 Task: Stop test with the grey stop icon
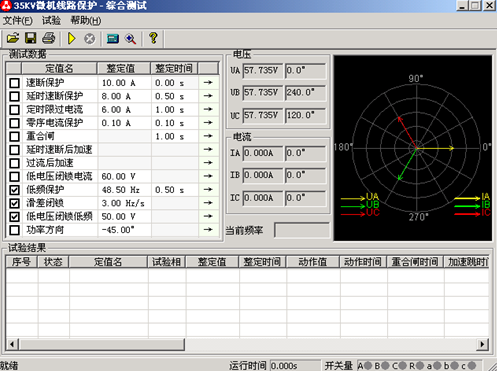89,39
